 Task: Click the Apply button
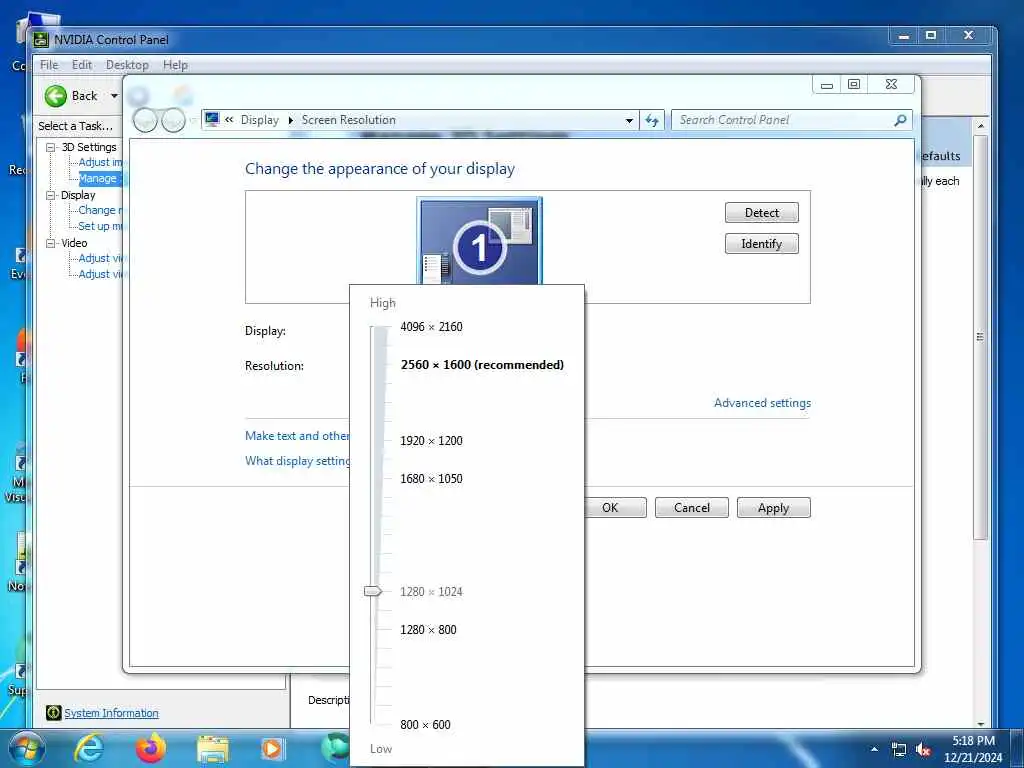(x=773, y=508)
